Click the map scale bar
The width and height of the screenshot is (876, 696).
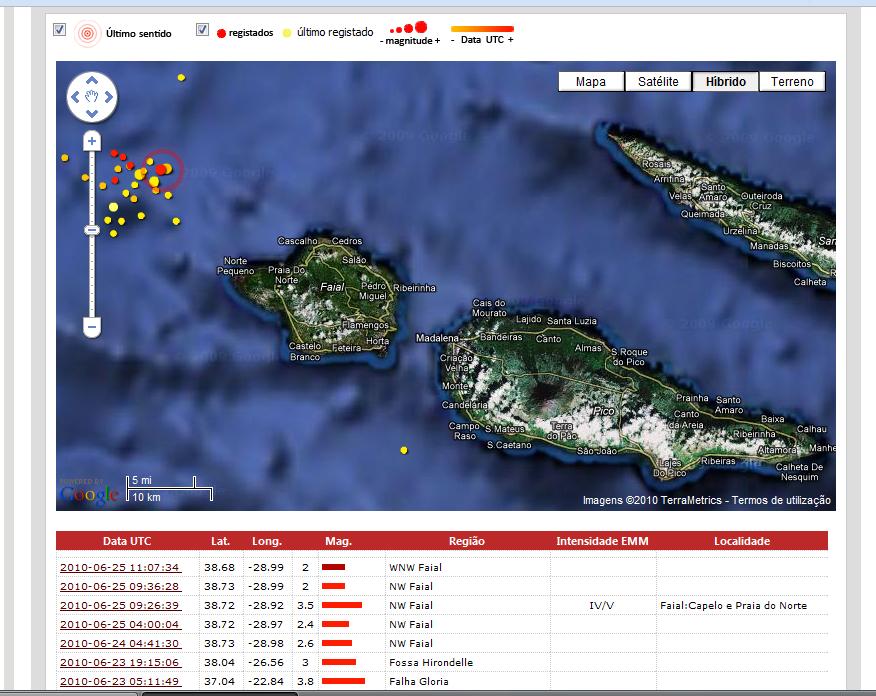[170, 489]
